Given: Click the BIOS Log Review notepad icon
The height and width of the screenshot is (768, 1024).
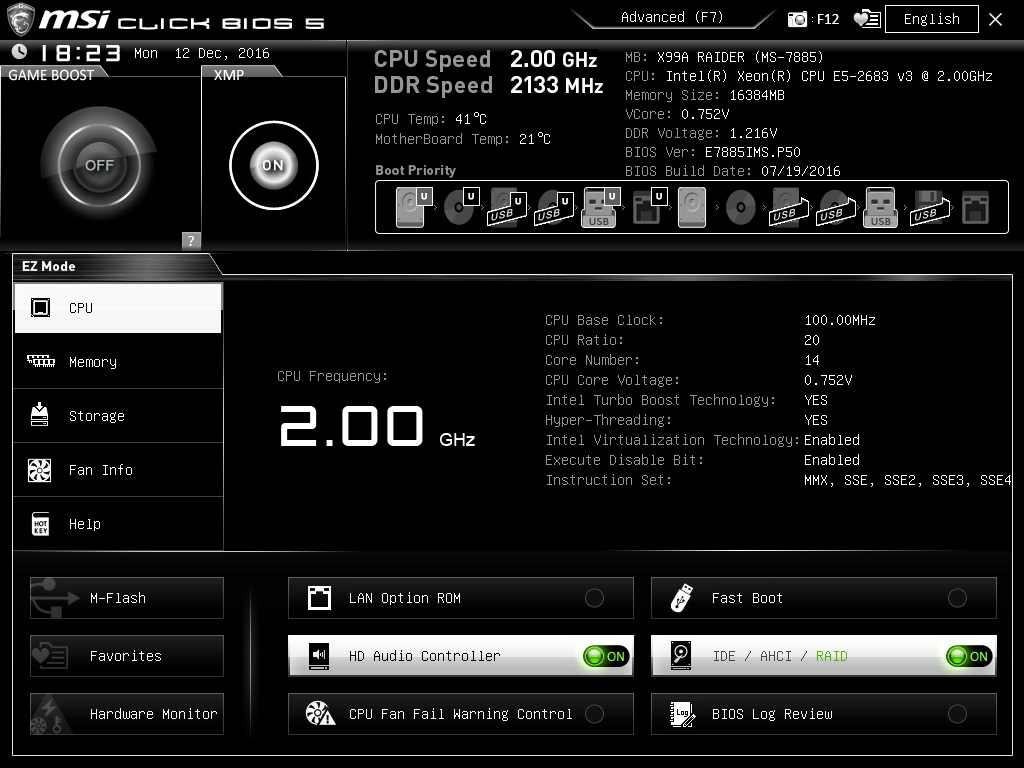Looking at the screenshot, I should pos(682,714).
